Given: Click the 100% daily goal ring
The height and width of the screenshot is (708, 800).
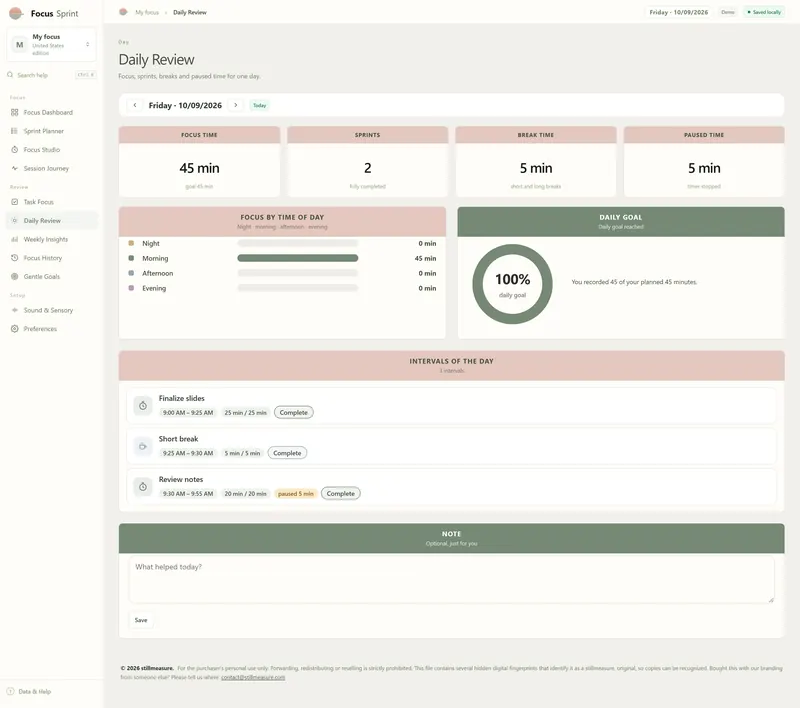Looking at the screenshot, I should [512, 284].
